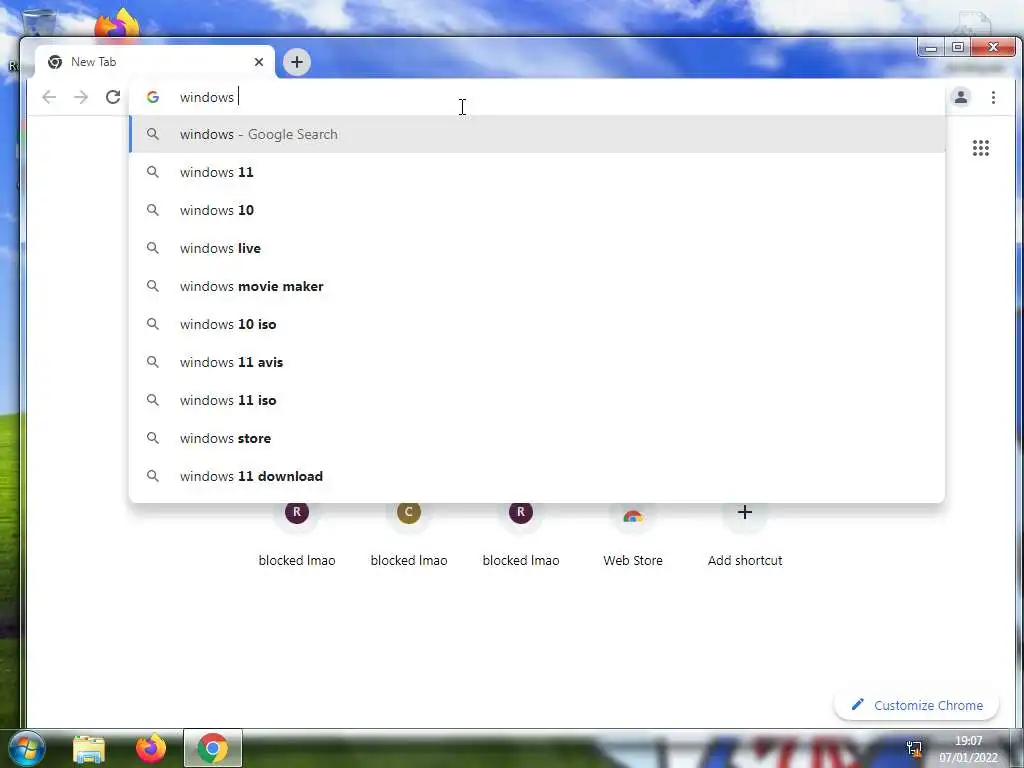The image size is (1024, 768).
Task: Click the Chrome taskbar button
Action: coord(213,748)
